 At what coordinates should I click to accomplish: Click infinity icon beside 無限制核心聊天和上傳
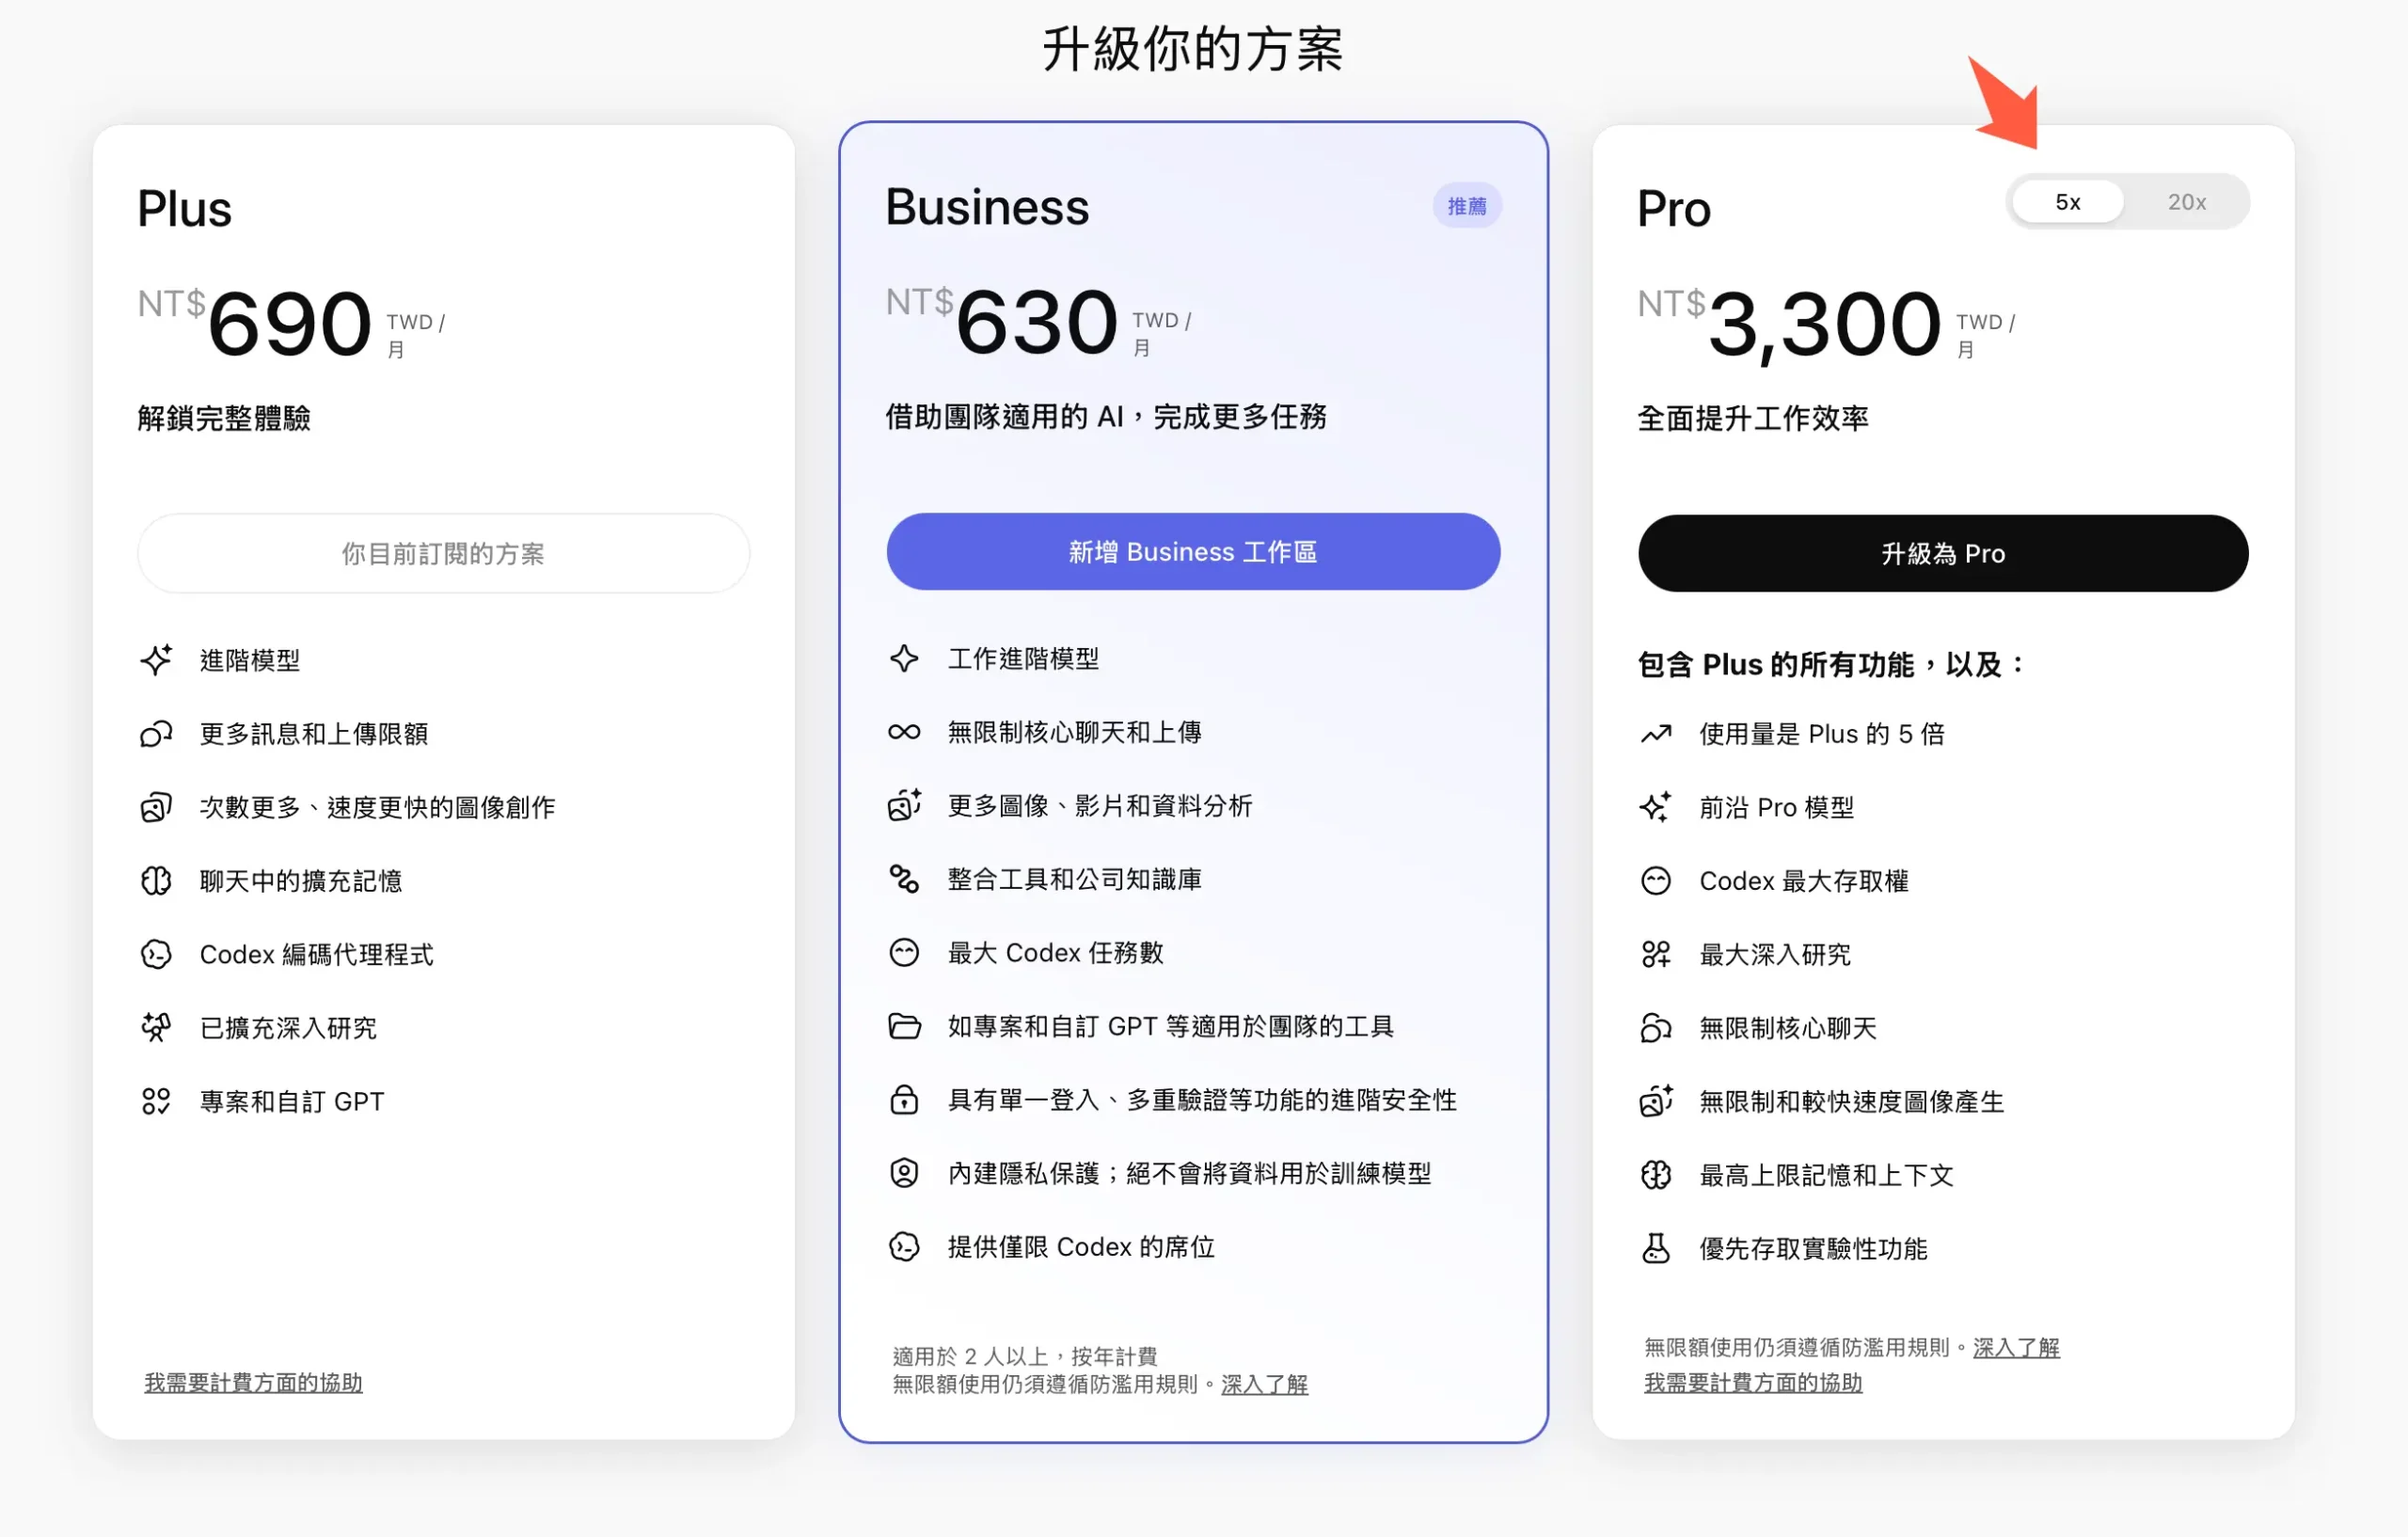(x=904, y=732)
